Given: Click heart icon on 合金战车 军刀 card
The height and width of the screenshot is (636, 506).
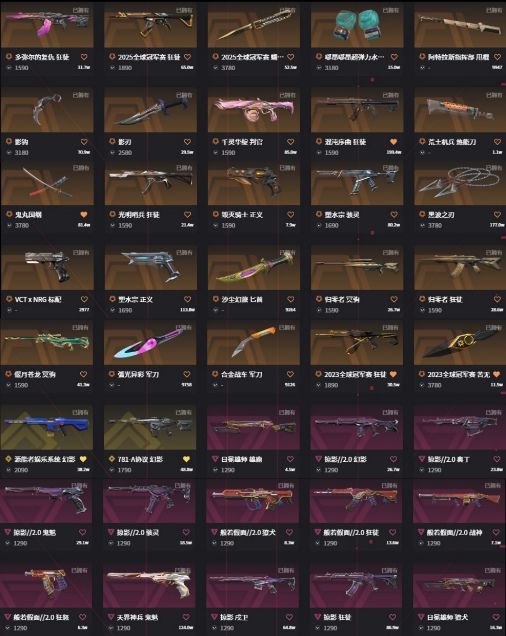Looking at the screenshot, I should 290,374.
